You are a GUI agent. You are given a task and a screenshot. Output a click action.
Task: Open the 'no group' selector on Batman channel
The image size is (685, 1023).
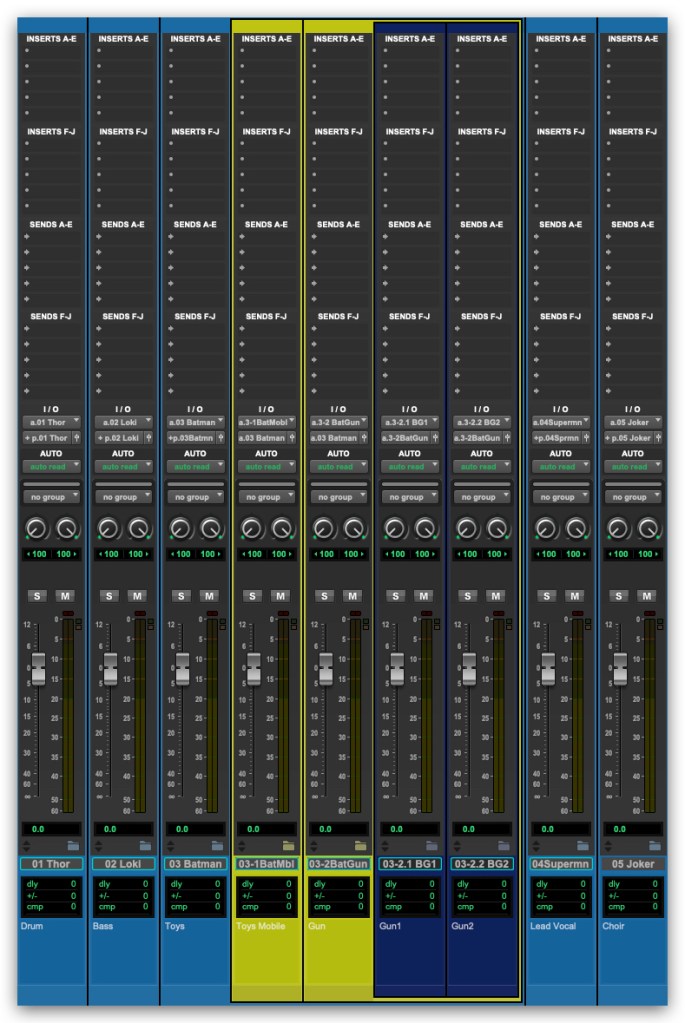click(x=194, y=497)
